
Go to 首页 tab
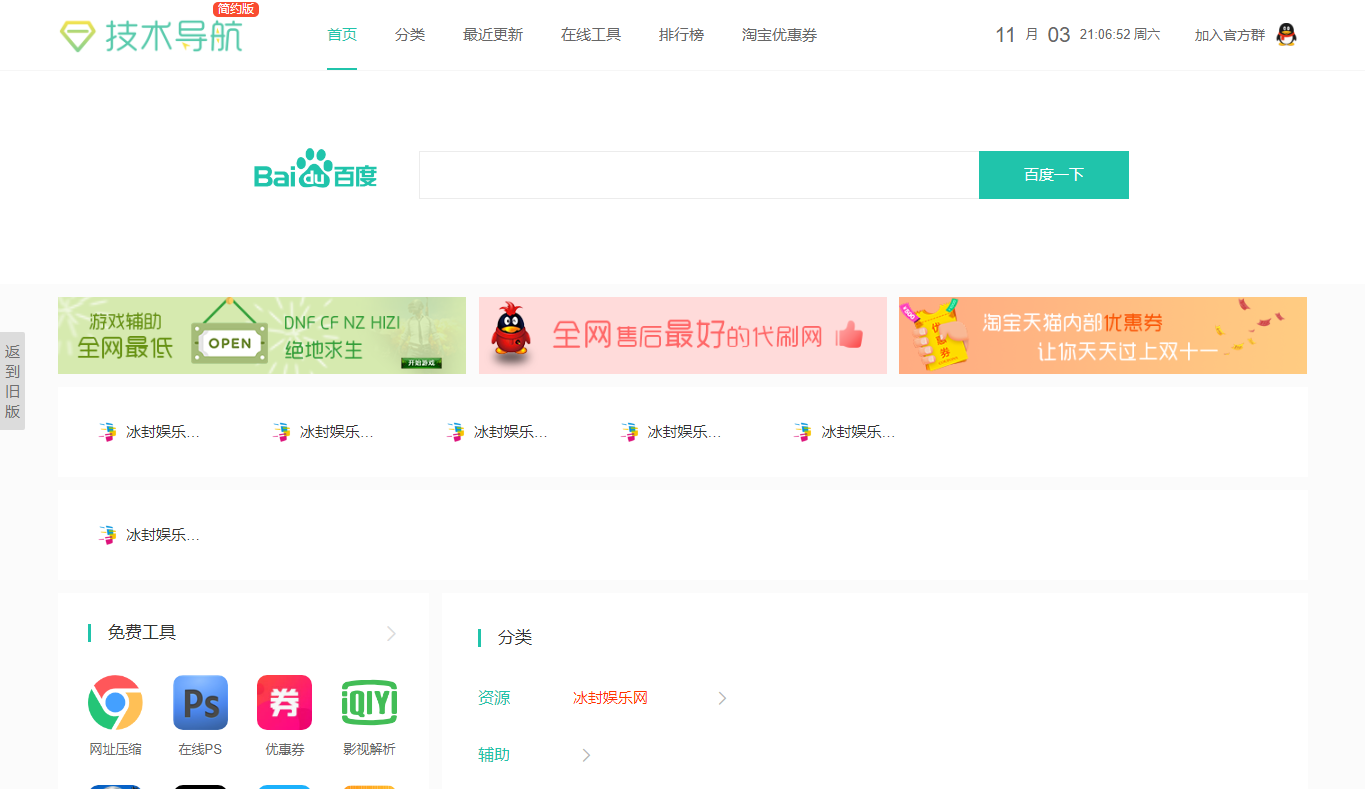point(342,35)
